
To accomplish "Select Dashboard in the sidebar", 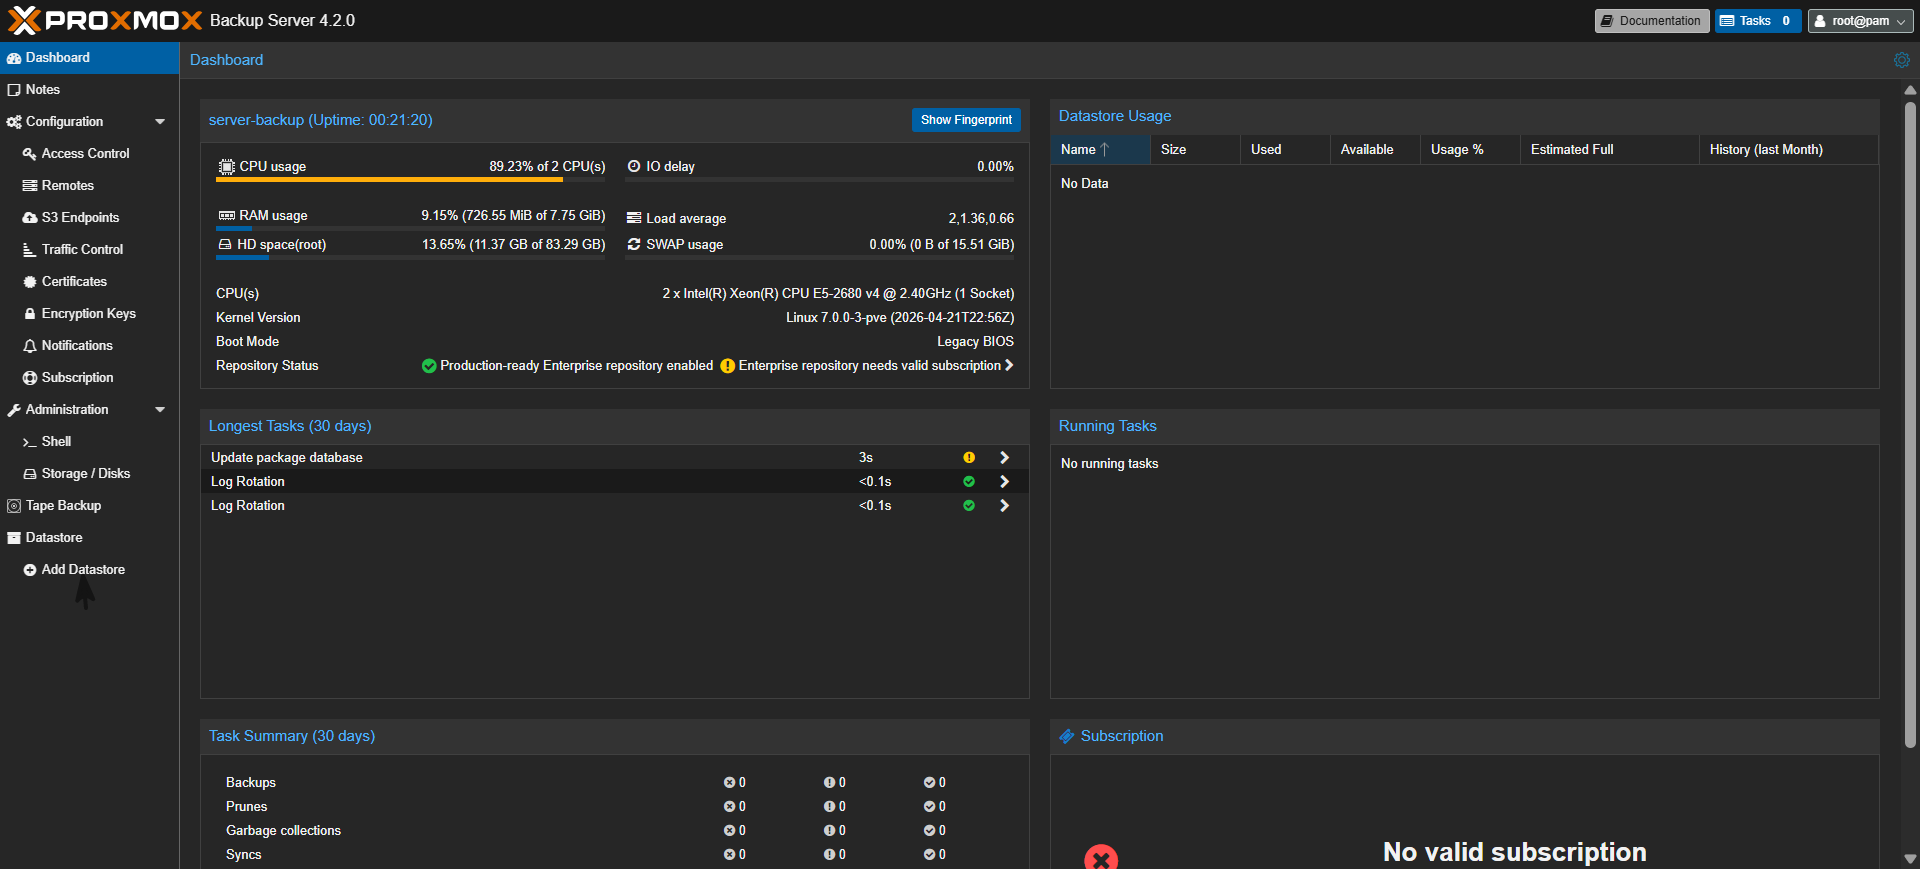I will [x=89, y=58].
